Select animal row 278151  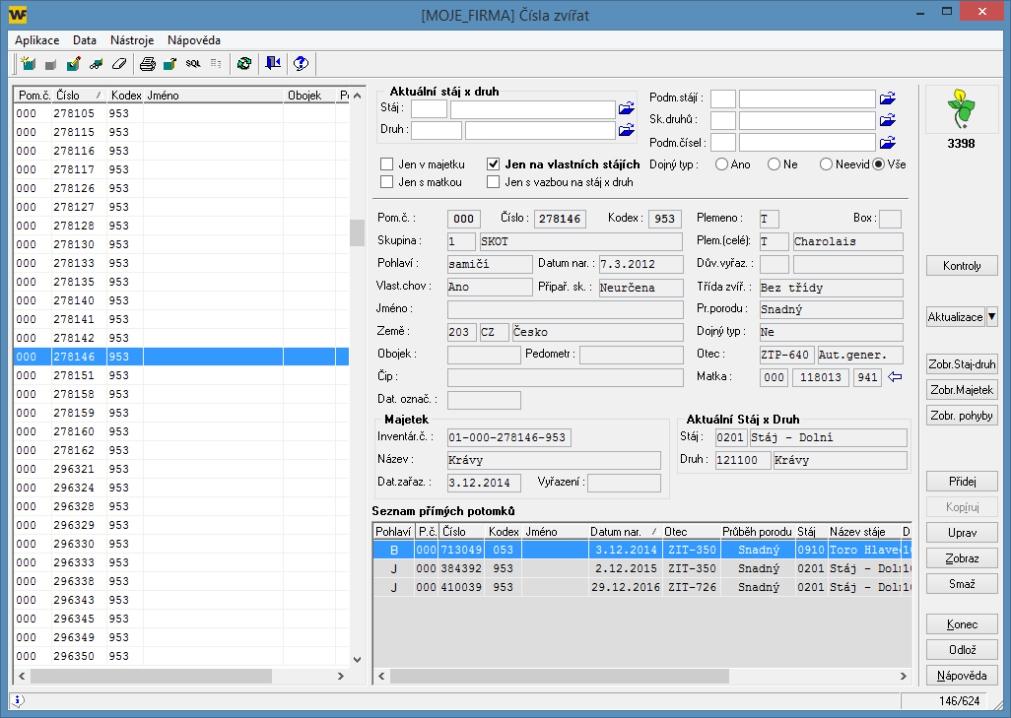181,375
